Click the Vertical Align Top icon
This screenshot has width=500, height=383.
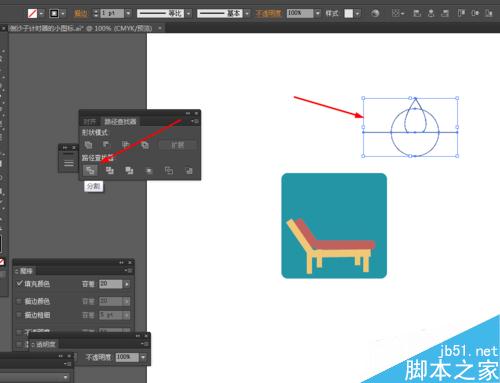coord(461,13)
